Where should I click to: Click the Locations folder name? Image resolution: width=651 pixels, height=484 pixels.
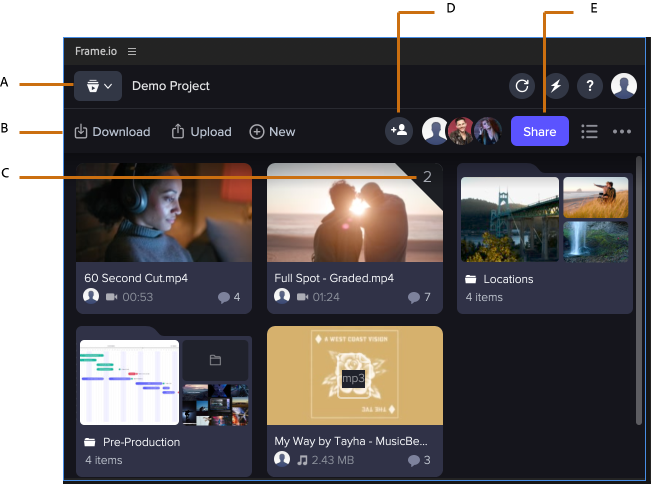(x=508, y=279)
